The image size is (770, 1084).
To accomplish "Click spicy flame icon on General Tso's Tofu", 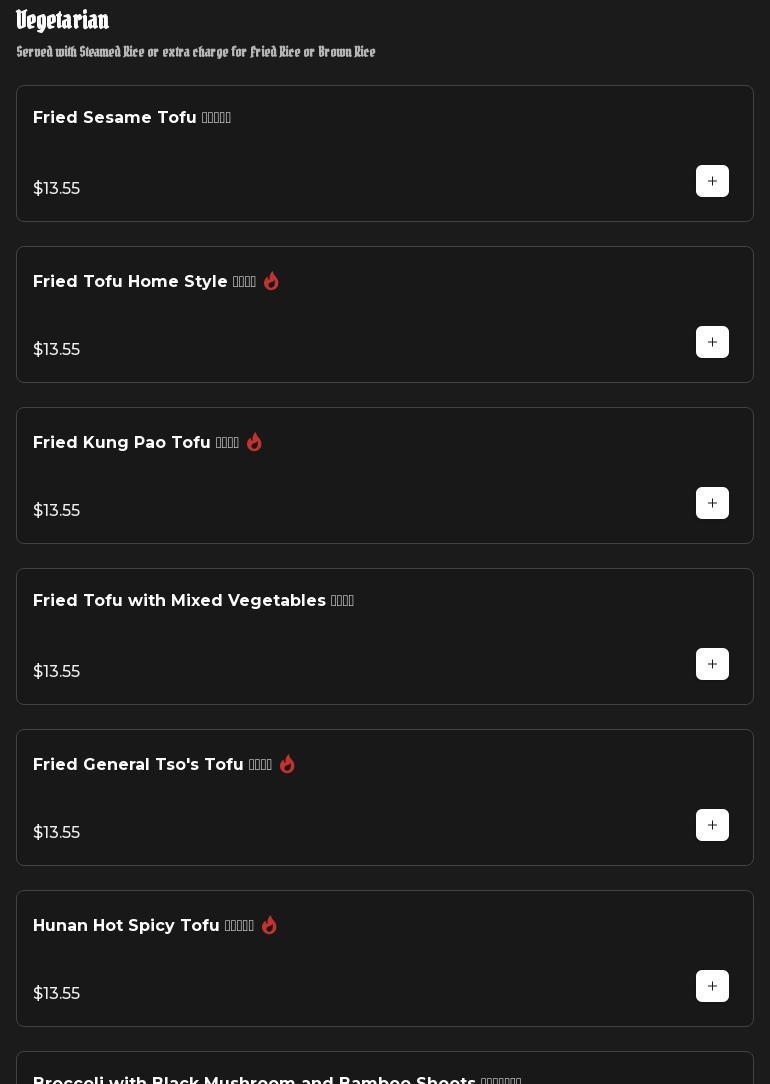I will pyautogui.click(x=287, y=764).
